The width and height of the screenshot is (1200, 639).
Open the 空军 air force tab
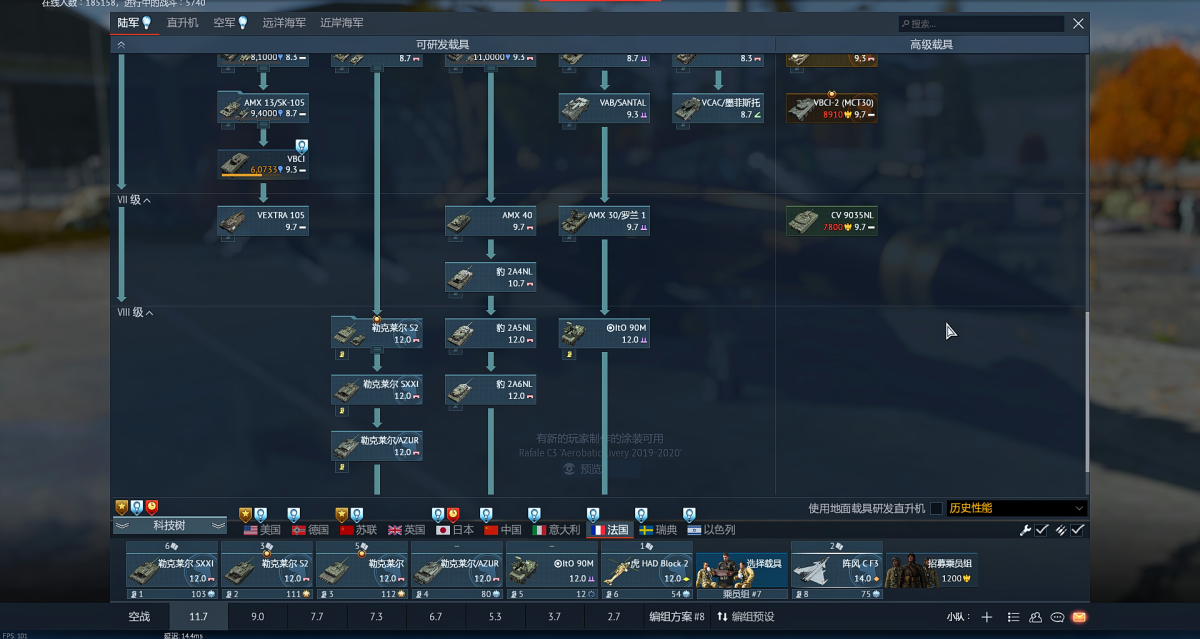point(230,23)
